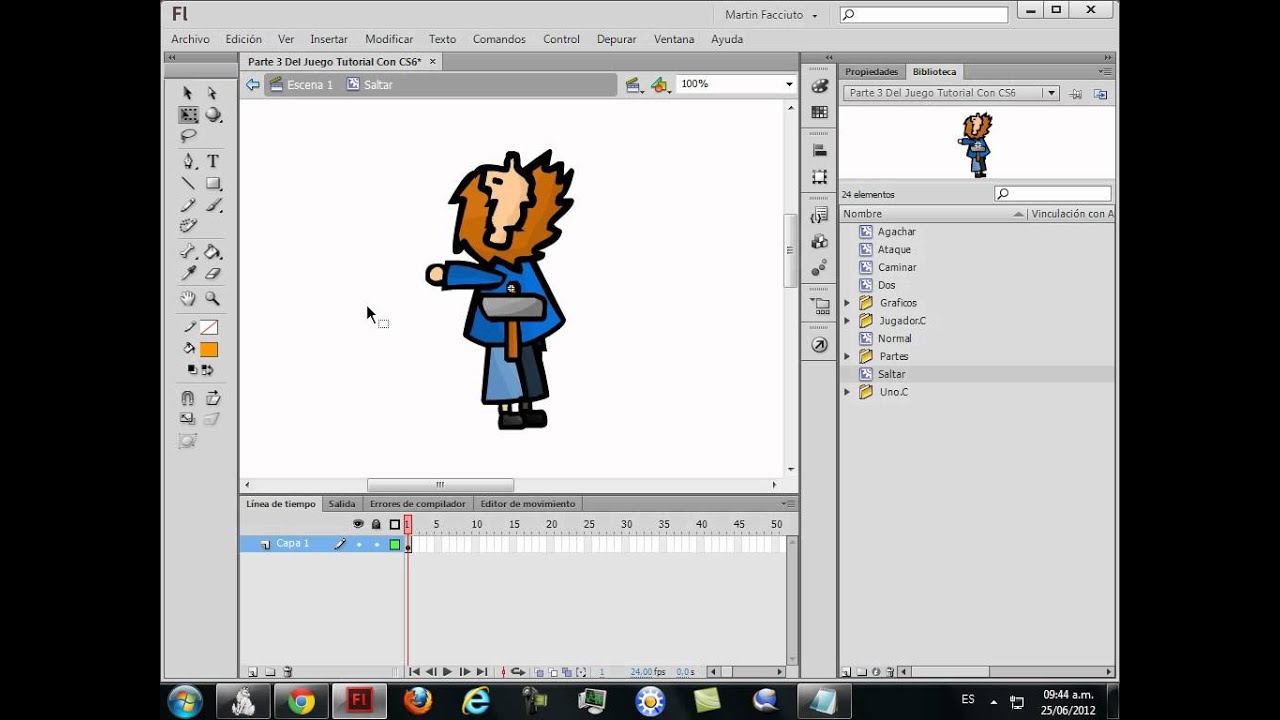Image resolution: width=1280 pixels, height=720 pixels.
Task: Toggle outline view for all layers
Action: 394,524
